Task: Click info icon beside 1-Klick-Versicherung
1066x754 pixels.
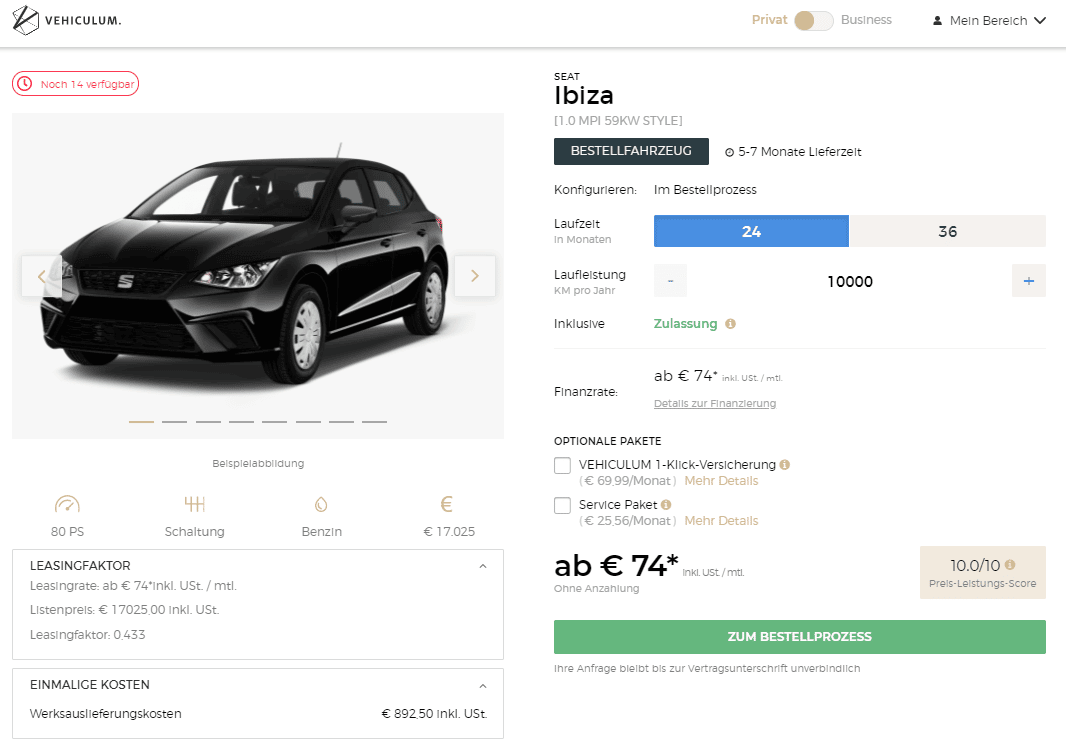Action: [x=785, y=465]
